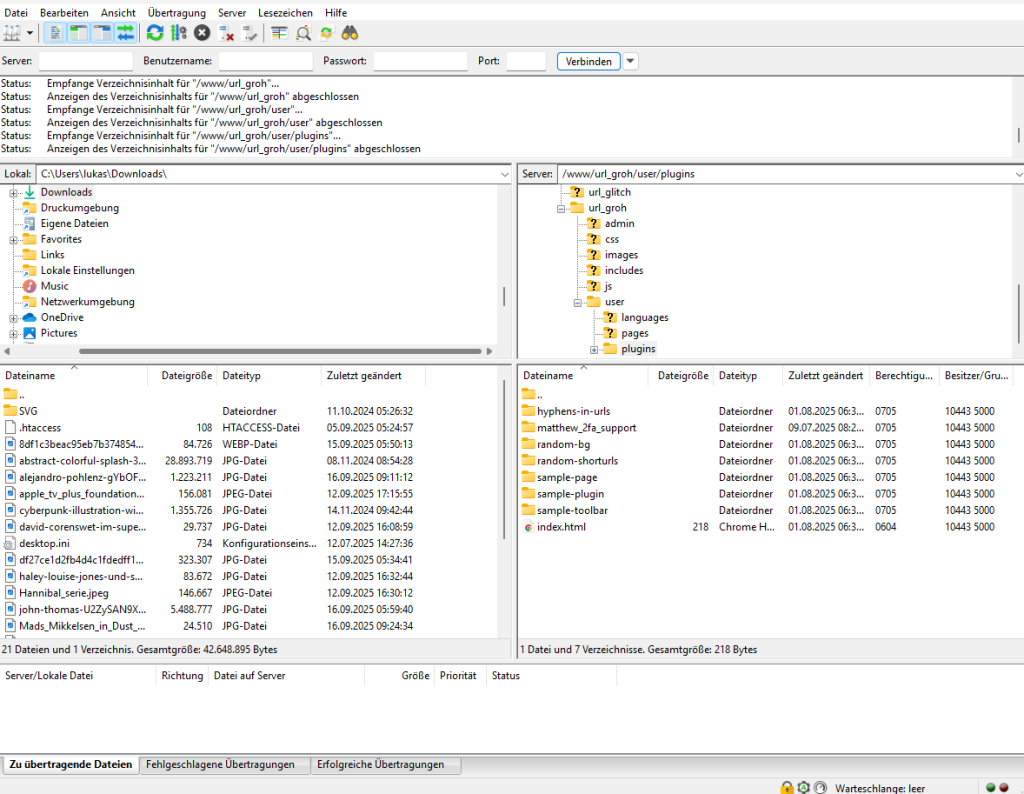1024x794 pixels.
Task: Click the disconnect from server icon
Action: [x=227, y=33]
